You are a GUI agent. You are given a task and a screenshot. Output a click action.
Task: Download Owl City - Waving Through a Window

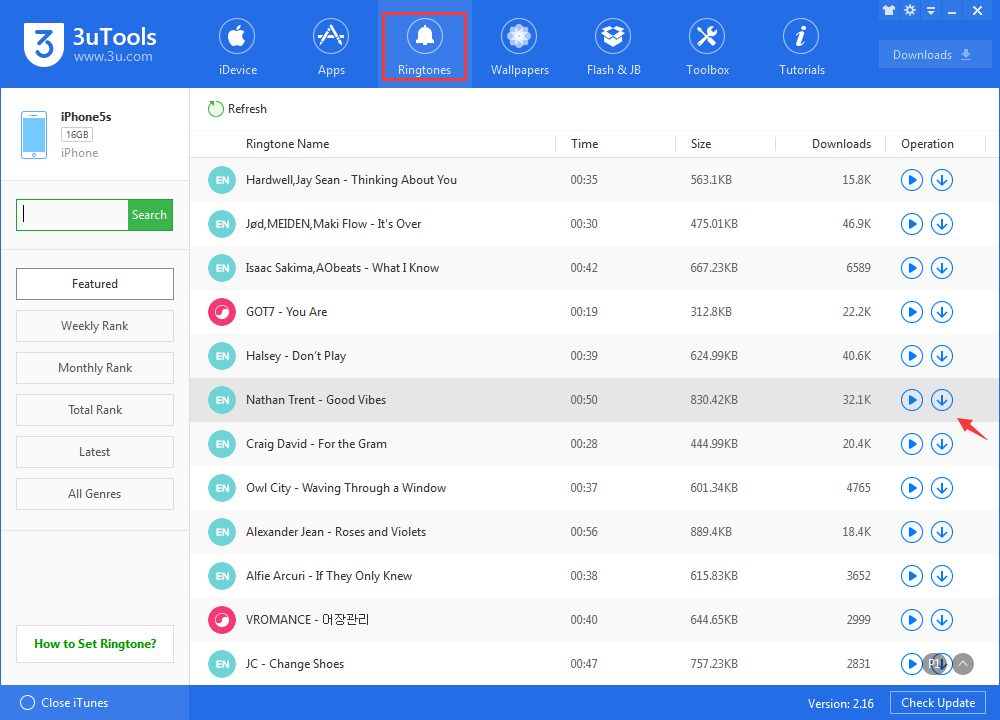click(942, 488)
